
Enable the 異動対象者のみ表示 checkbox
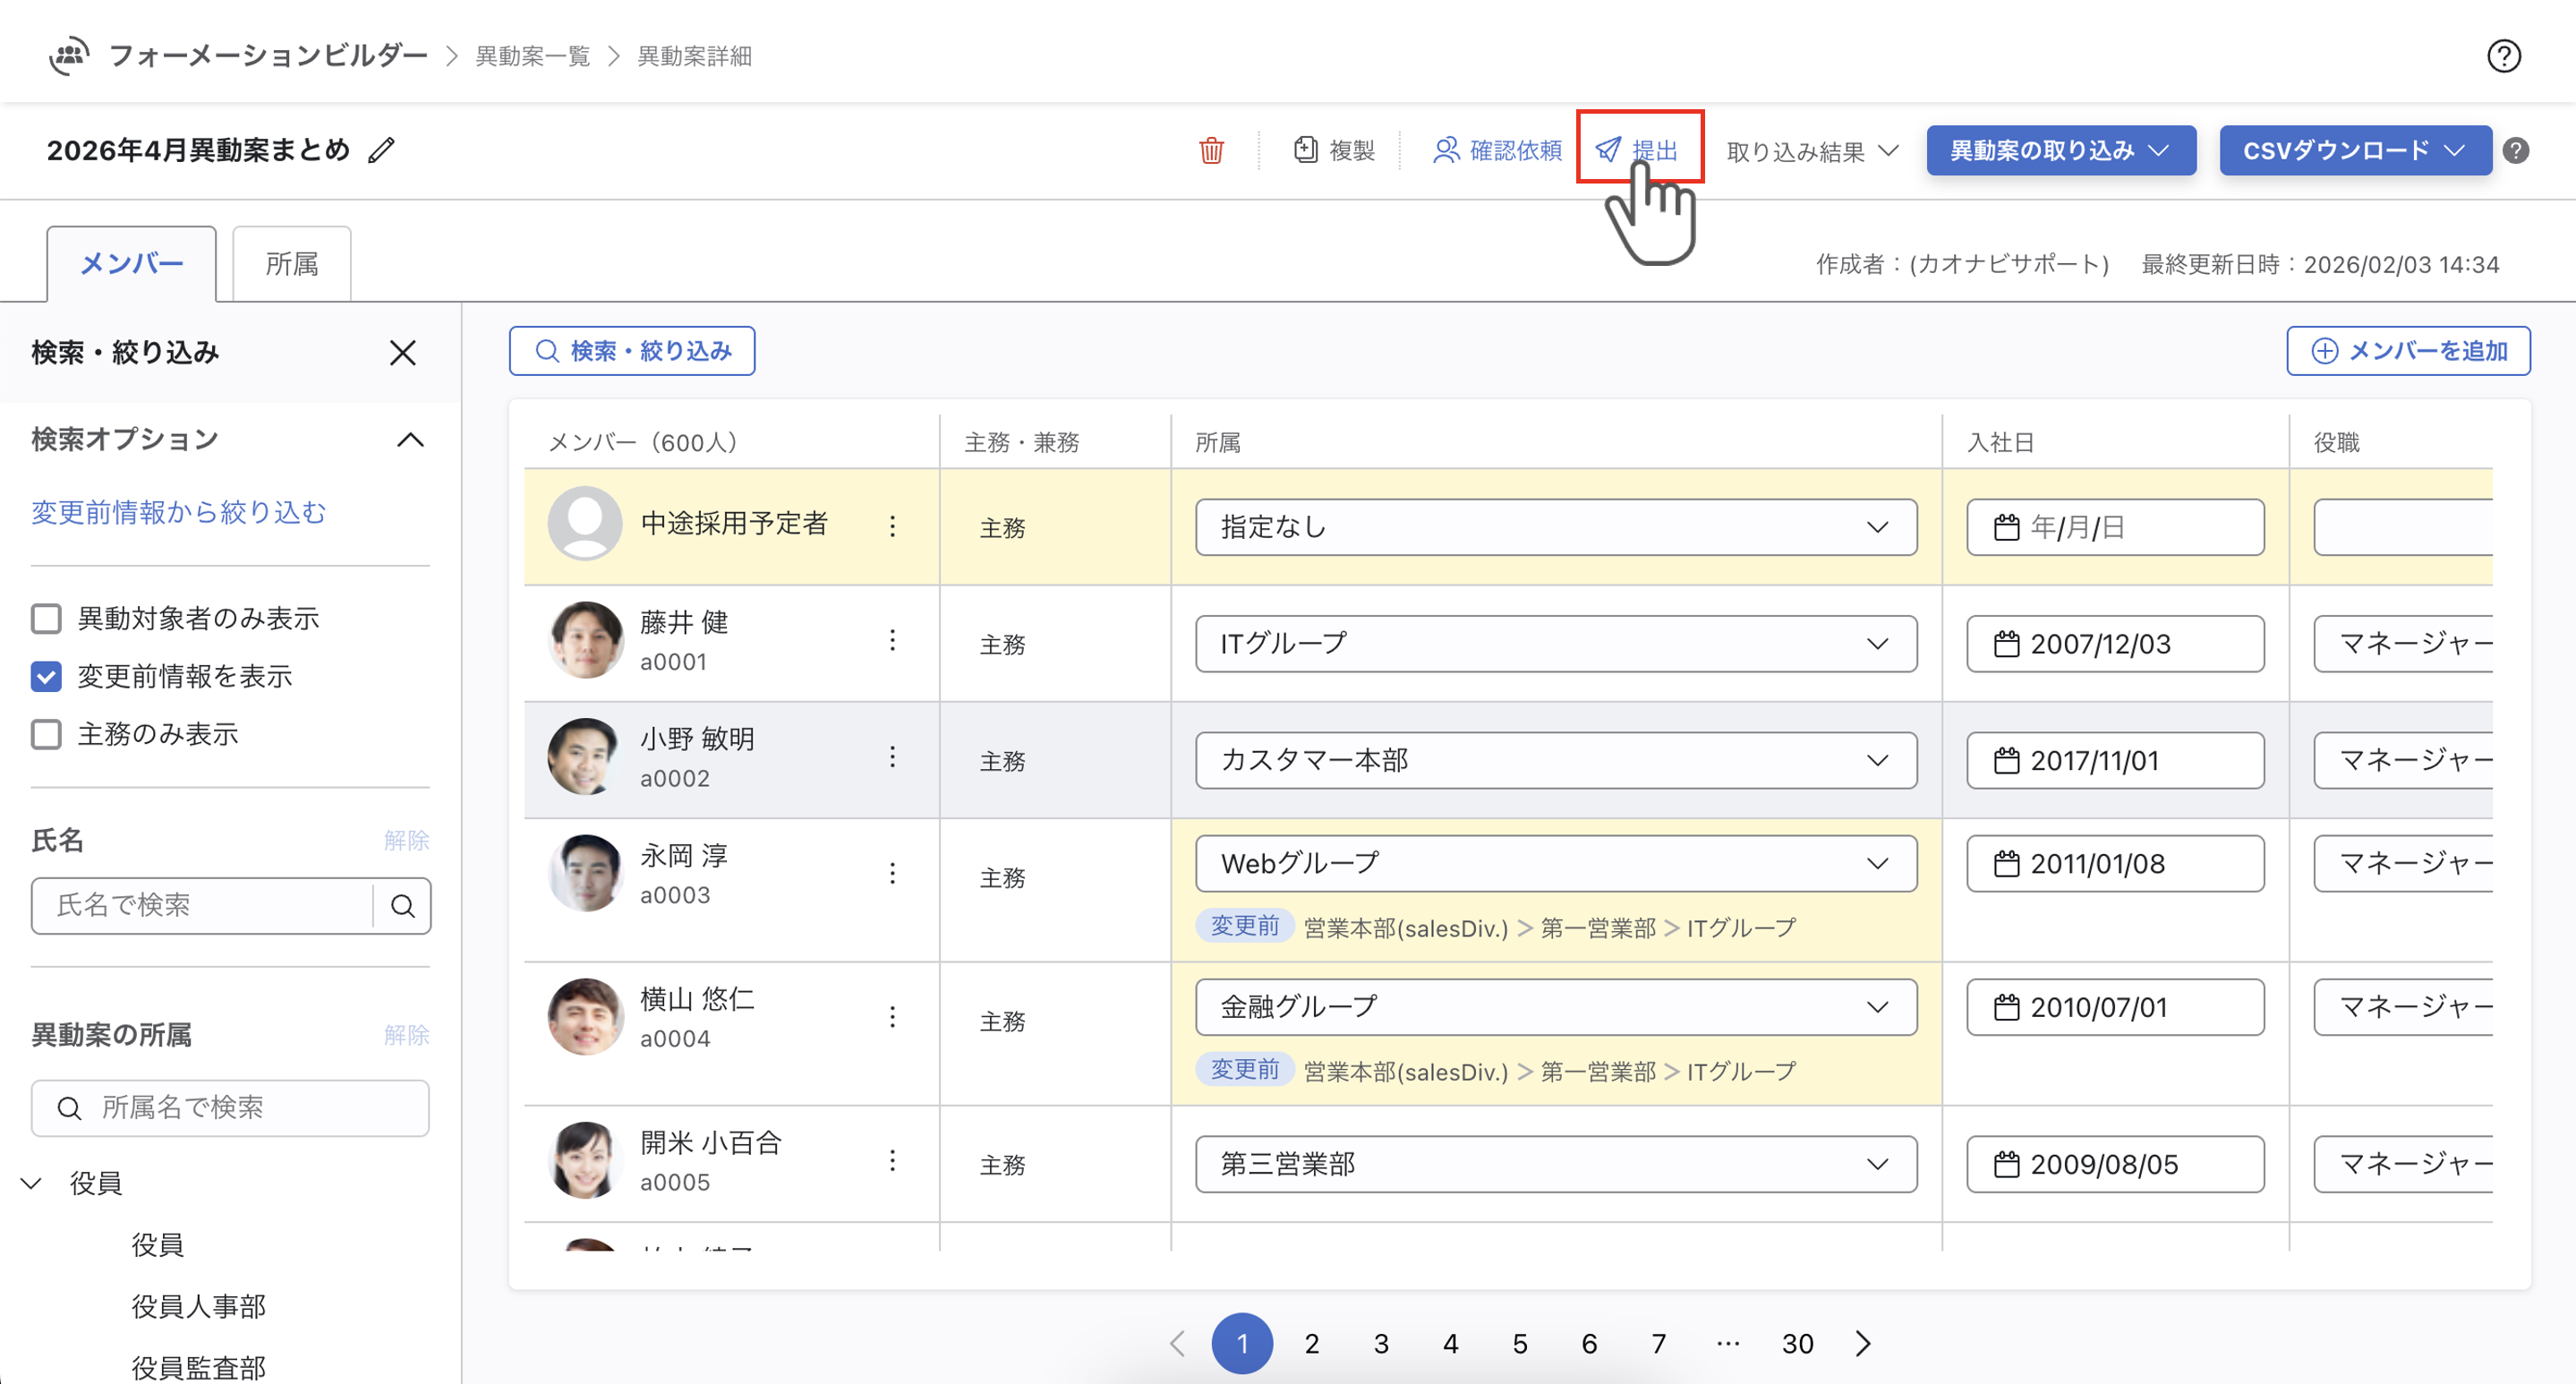point(46,619)
